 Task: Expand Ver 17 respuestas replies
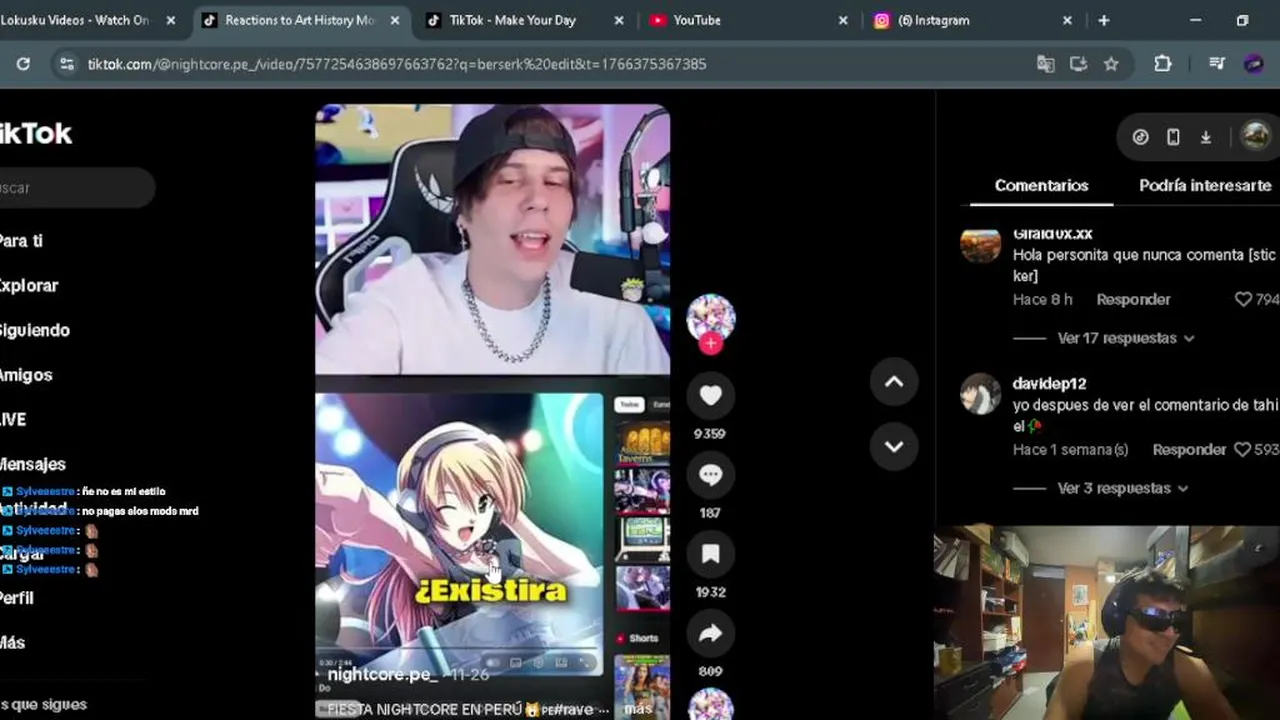click(x=1125, y=338)
